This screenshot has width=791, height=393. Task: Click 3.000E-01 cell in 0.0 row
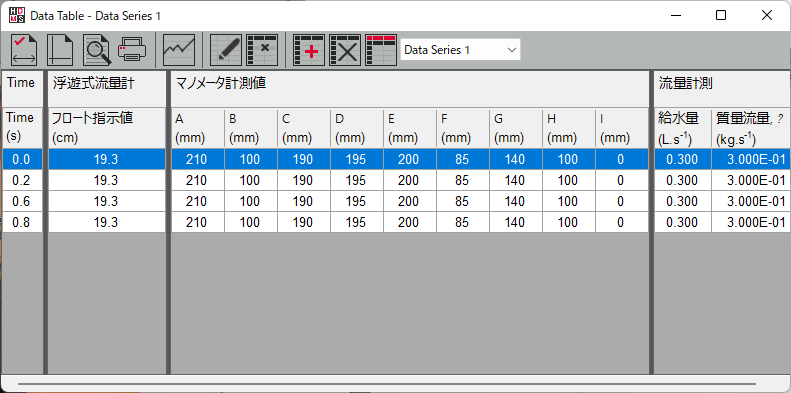(x=751, y=159)
